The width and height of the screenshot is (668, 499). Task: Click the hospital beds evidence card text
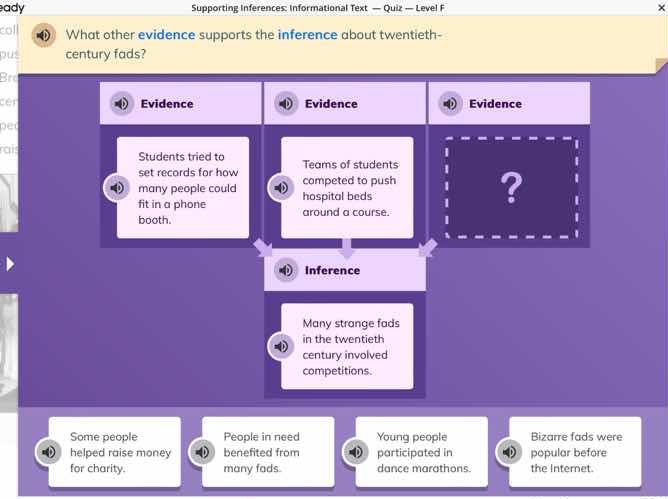[350, 188]
